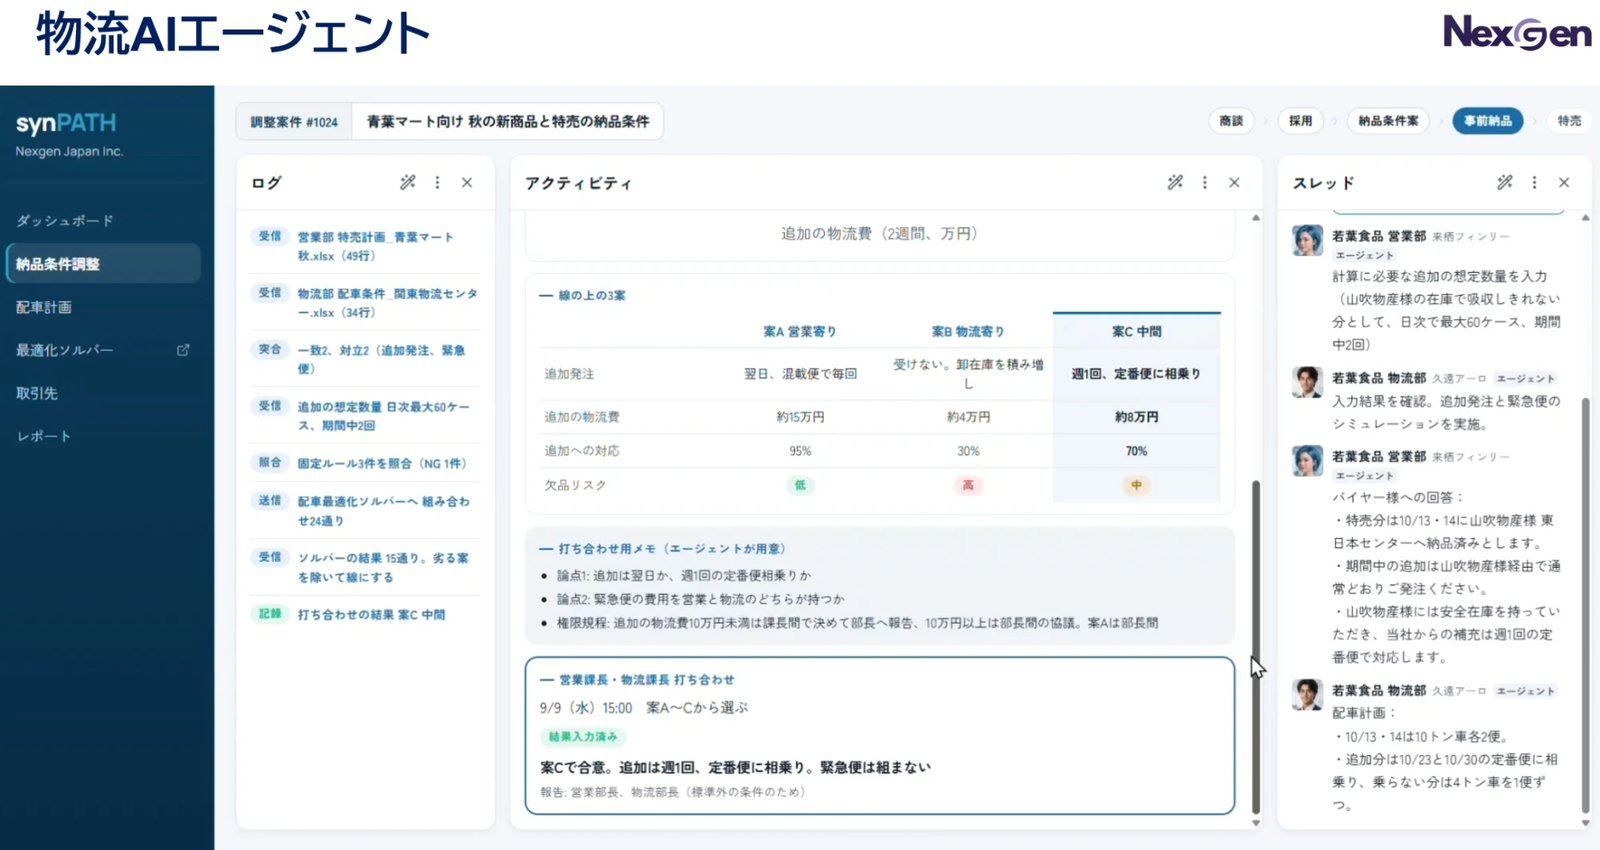Click the スレッド panel scrollbar thumb
The height and width of the screenshot is (850, 1600).
click(1585, 606)
